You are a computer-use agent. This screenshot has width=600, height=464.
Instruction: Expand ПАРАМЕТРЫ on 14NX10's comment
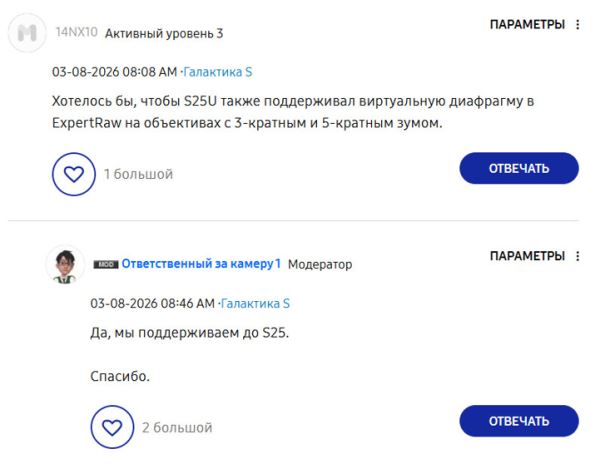[527, 24]
